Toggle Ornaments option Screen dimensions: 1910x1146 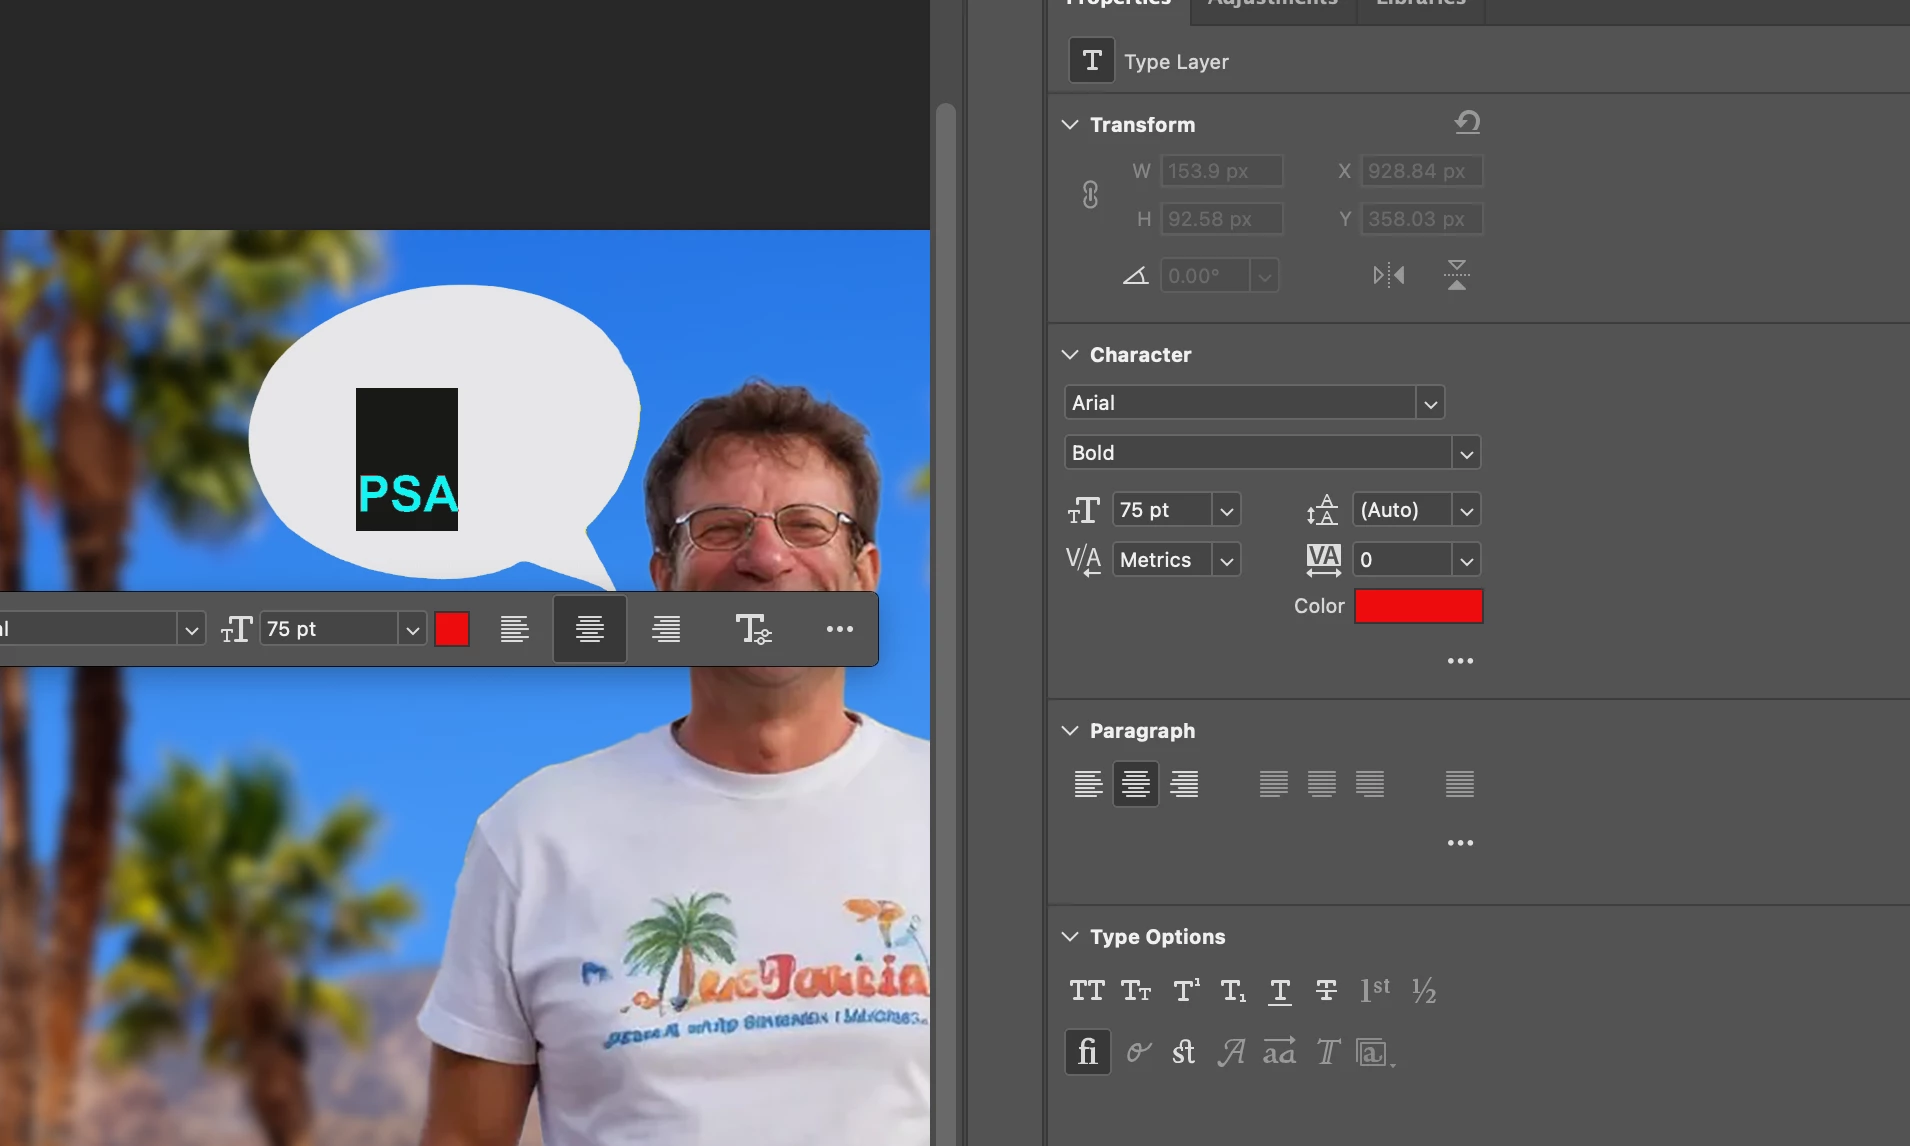(1375, 1053)
